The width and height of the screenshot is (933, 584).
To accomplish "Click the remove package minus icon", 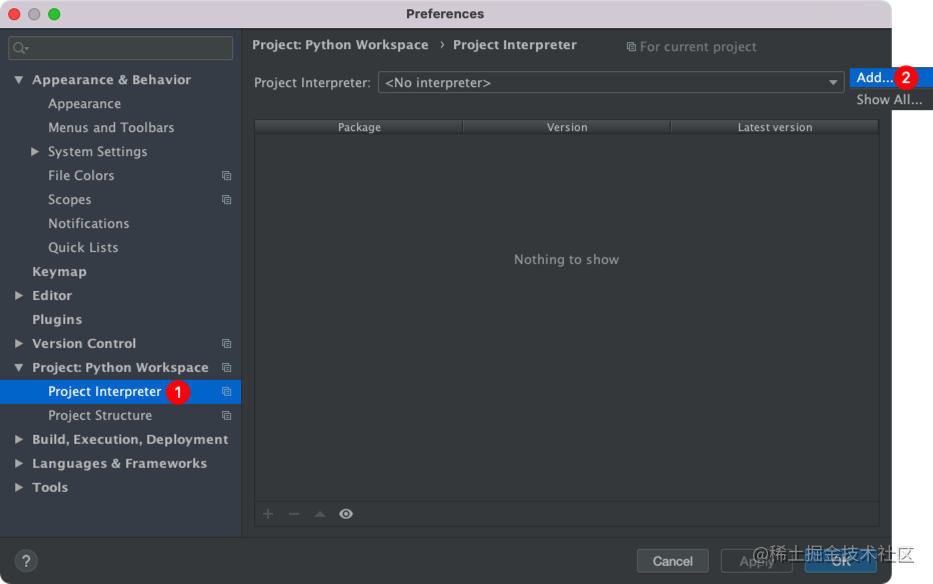I will point(294,513).
